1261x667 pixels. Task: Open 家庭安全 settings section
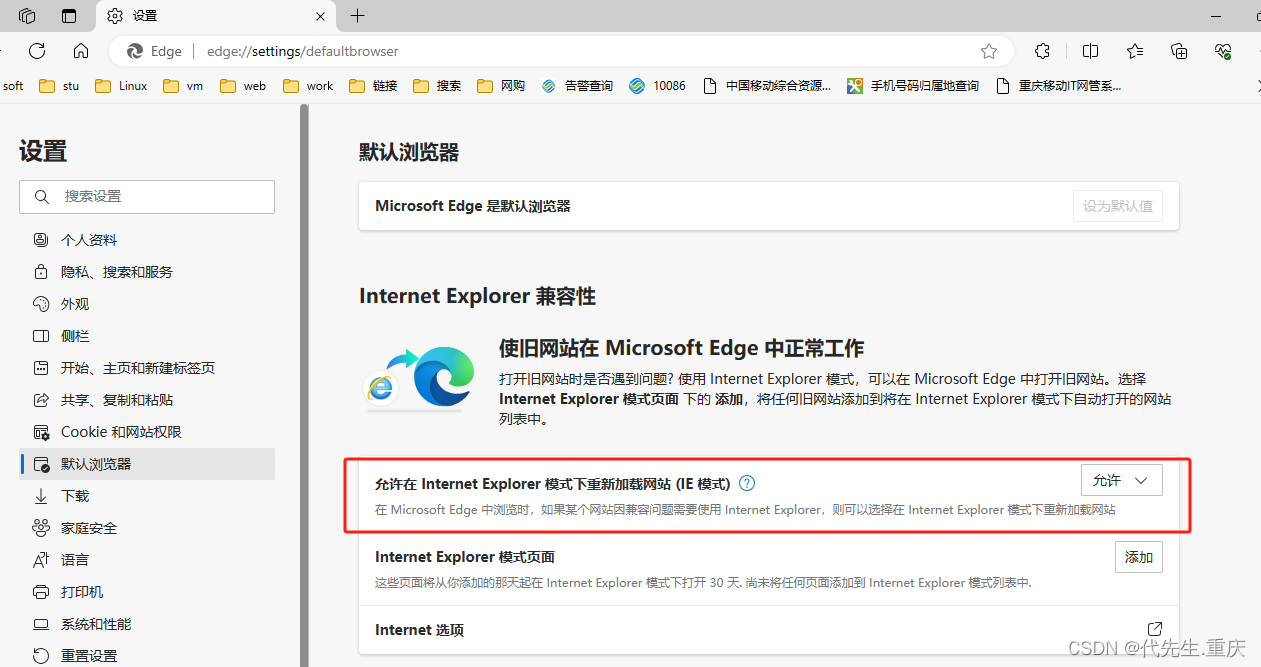(x=147, y=528)
